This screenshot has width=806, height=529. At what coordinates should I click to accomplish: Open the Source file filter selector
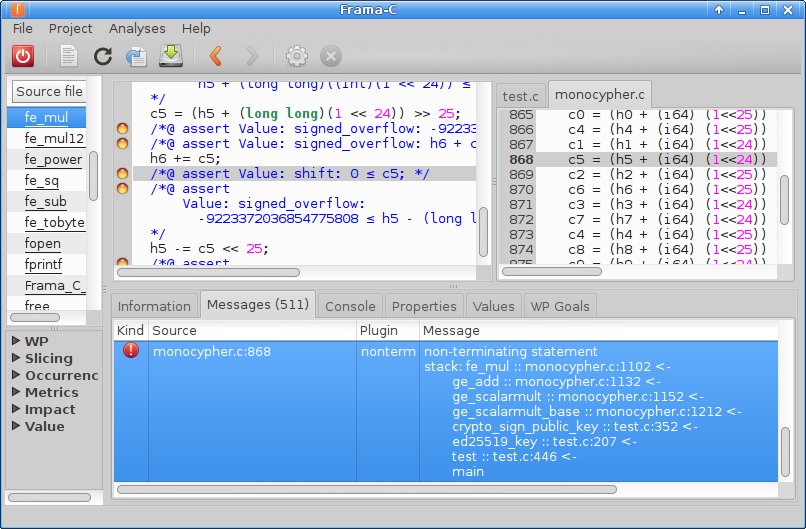[49, 92]
